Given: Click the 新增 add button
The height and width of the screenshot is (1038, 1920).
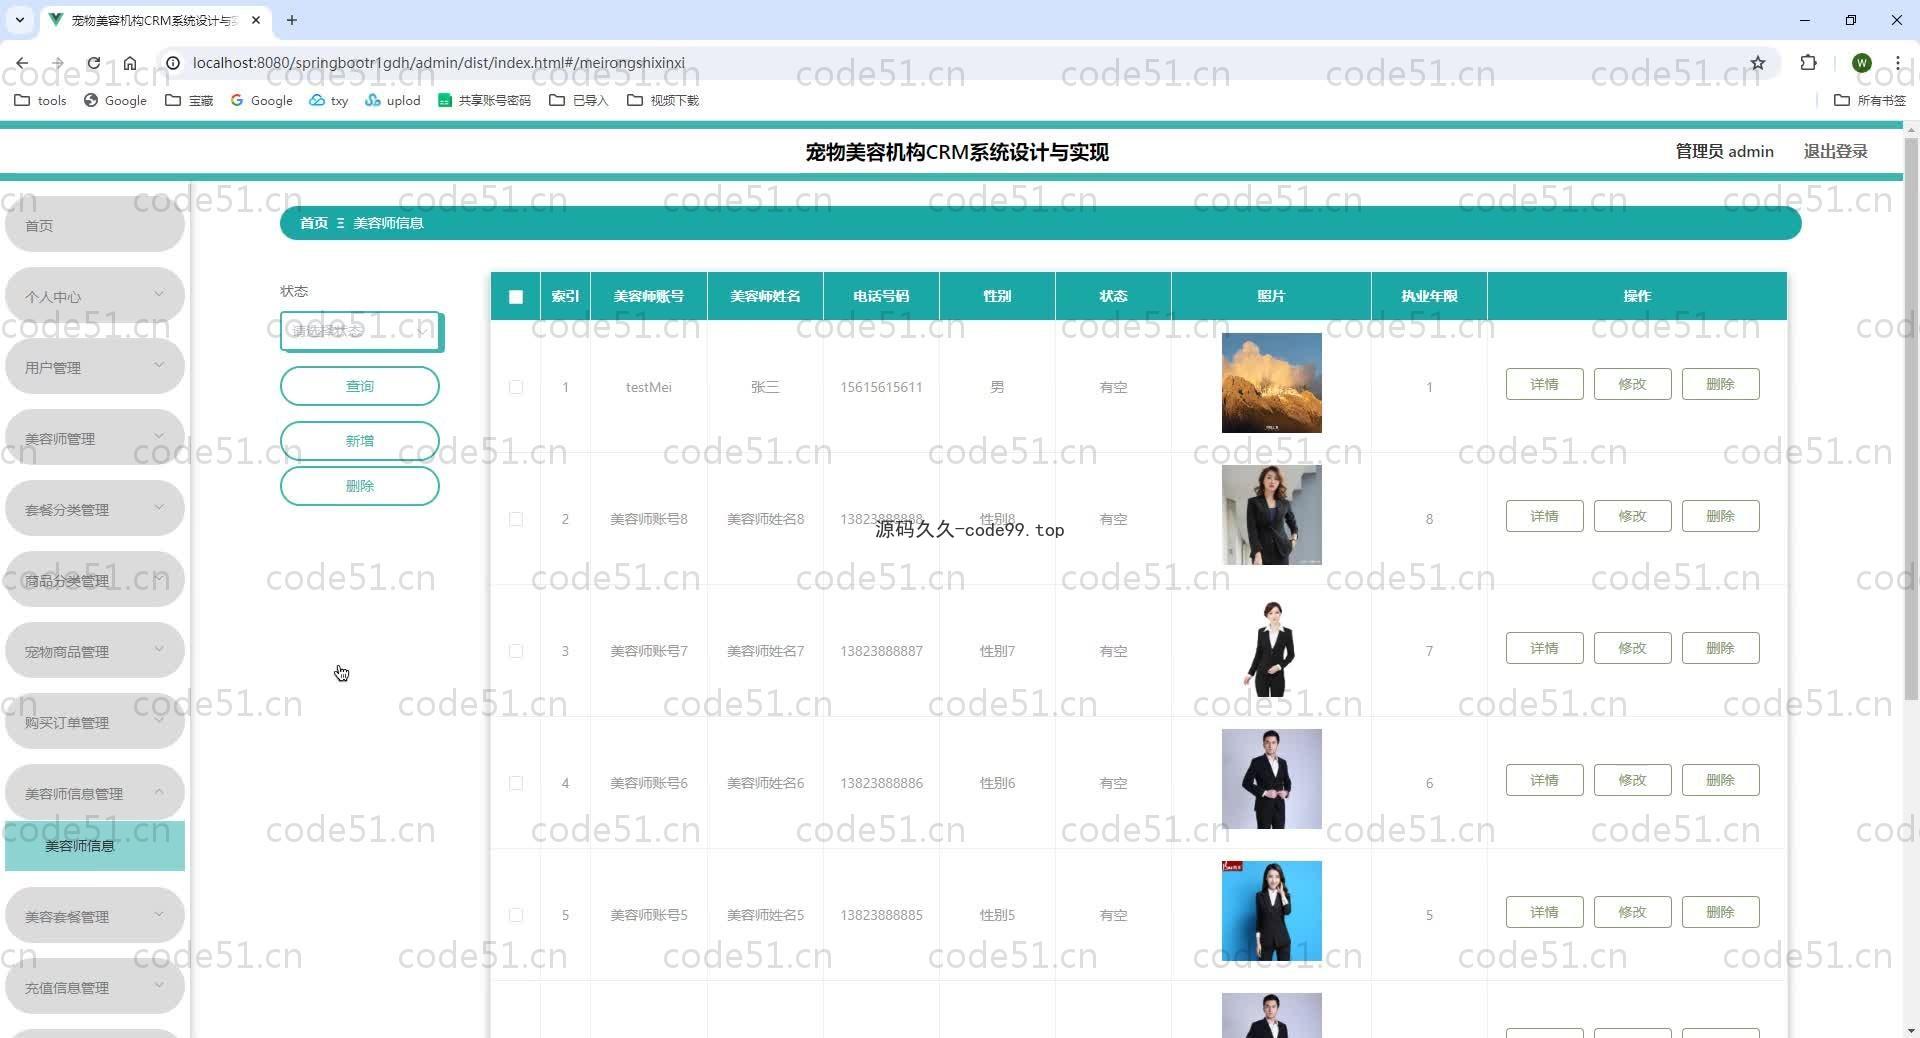Looking at the screenshot, I should coord(360,441).
